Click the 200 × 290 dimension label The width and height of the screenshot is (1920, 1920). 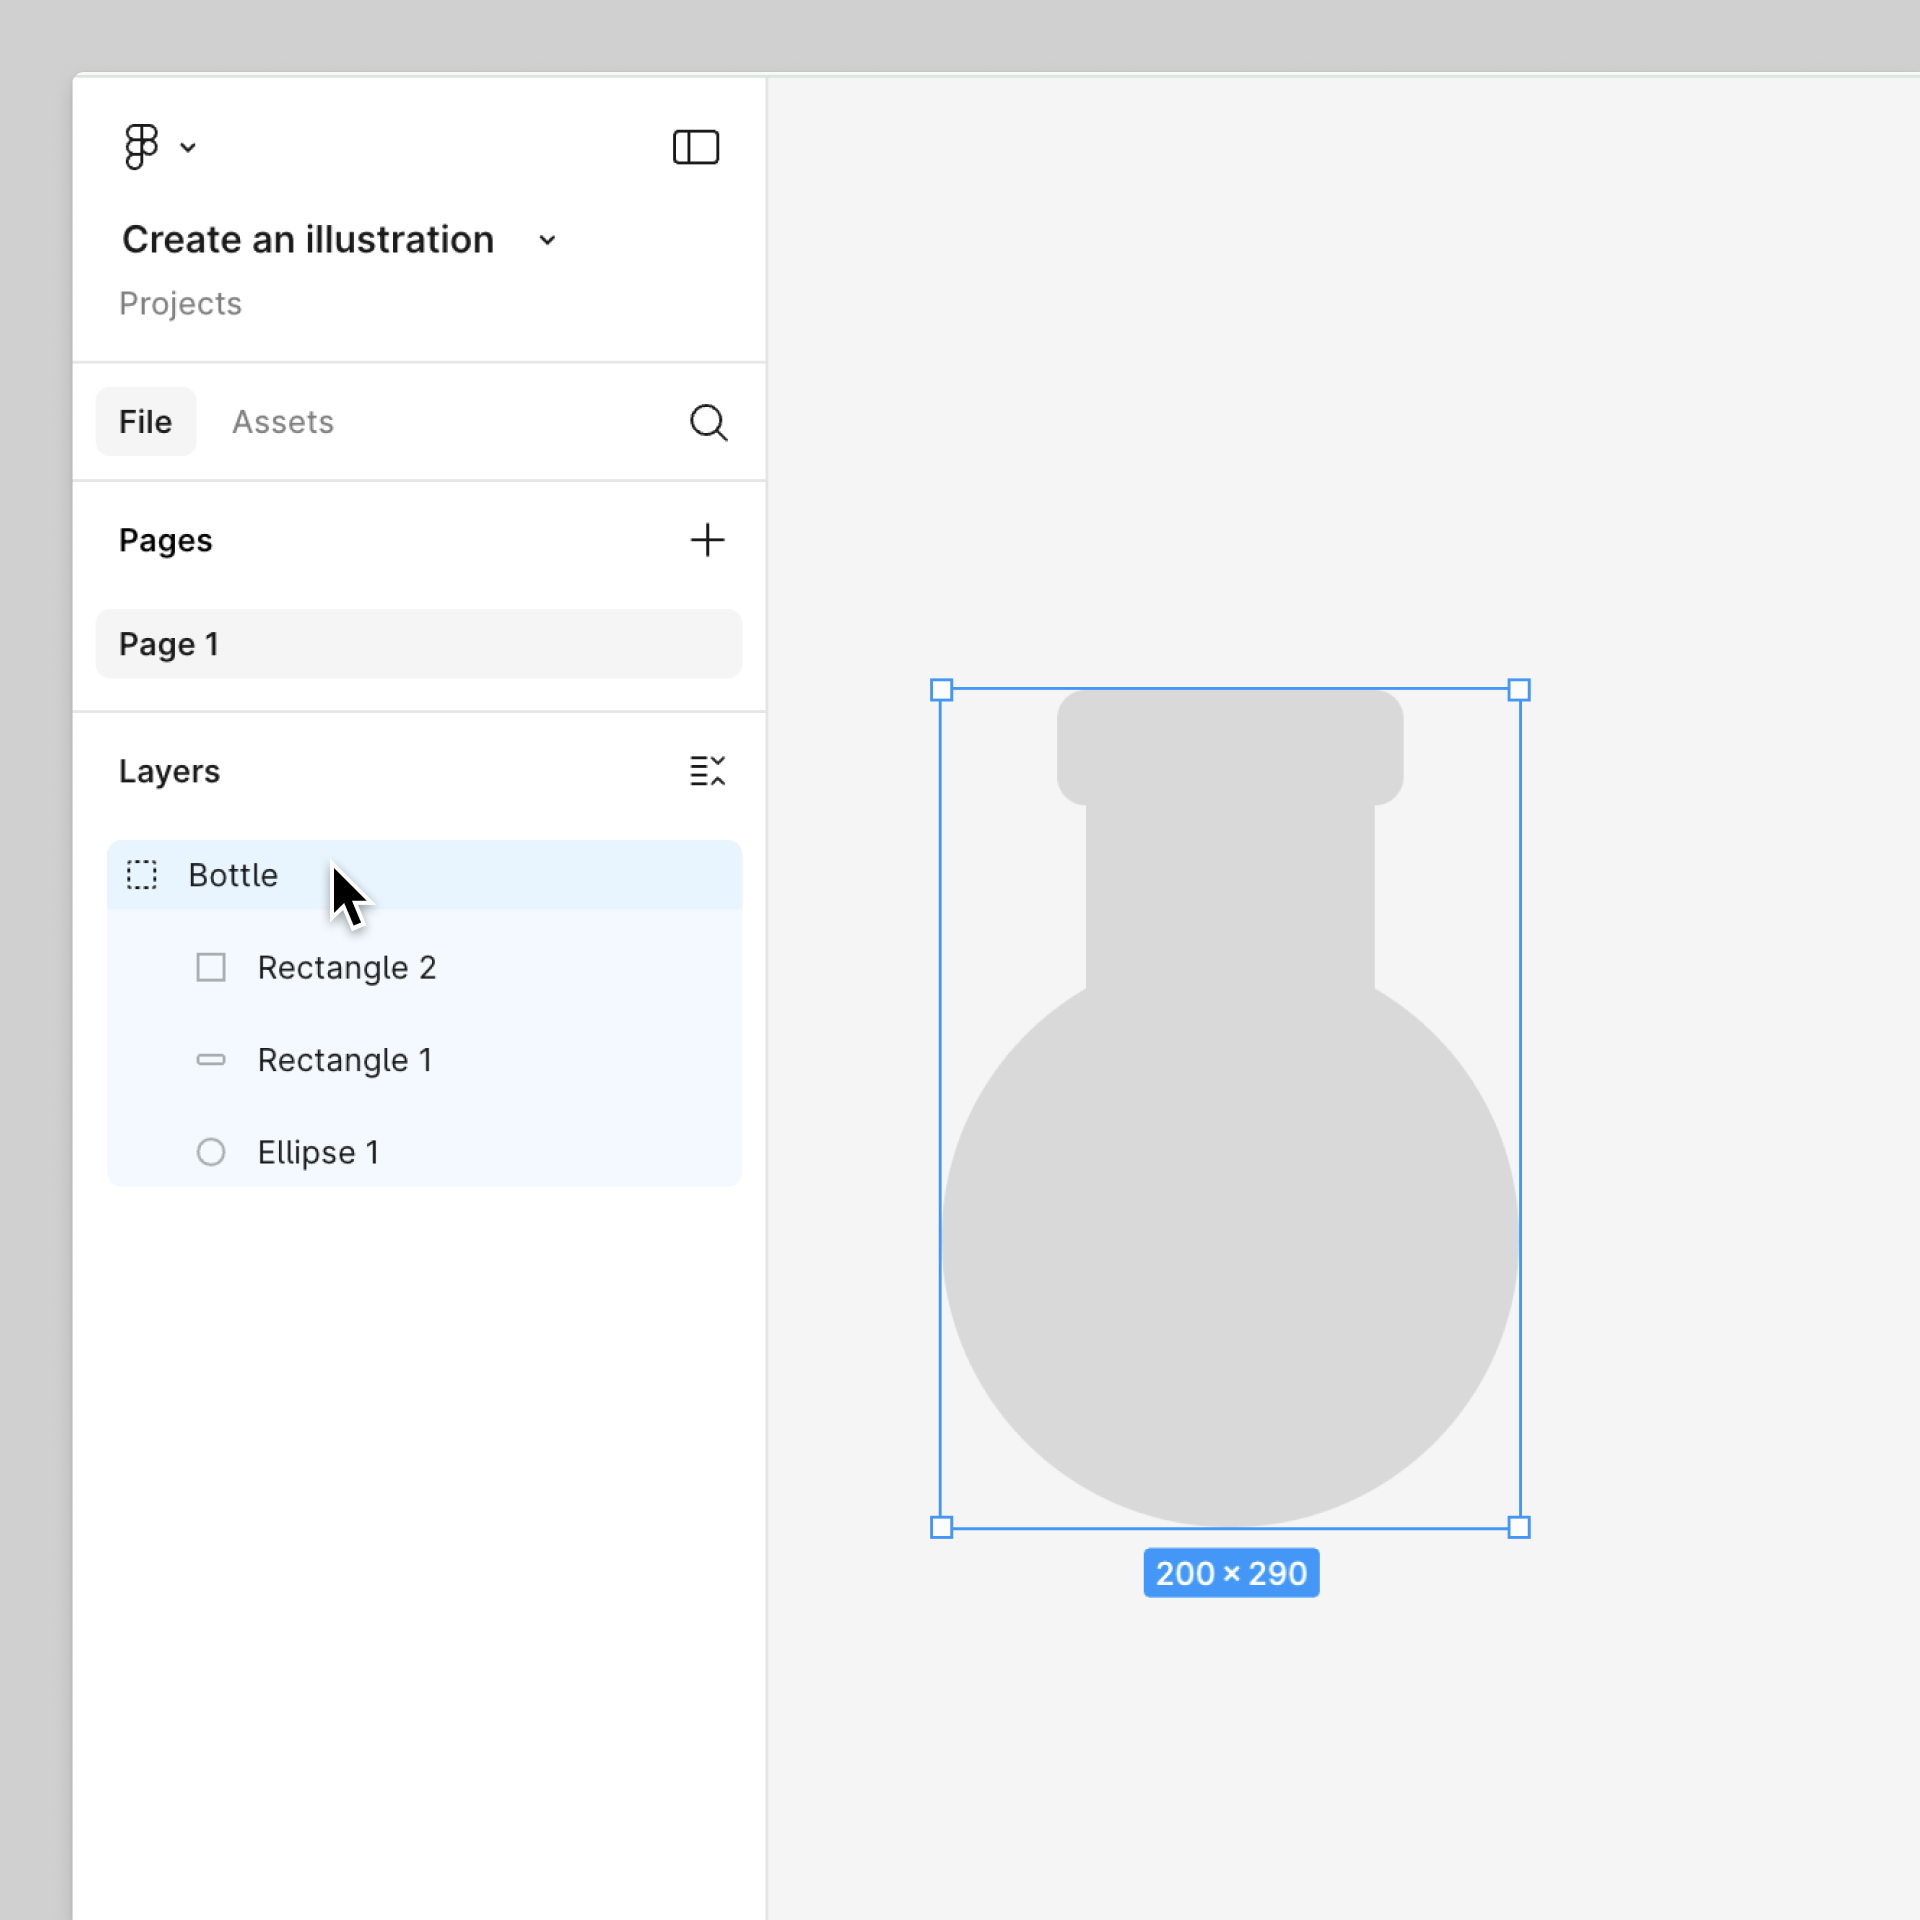point(1231,1573)
